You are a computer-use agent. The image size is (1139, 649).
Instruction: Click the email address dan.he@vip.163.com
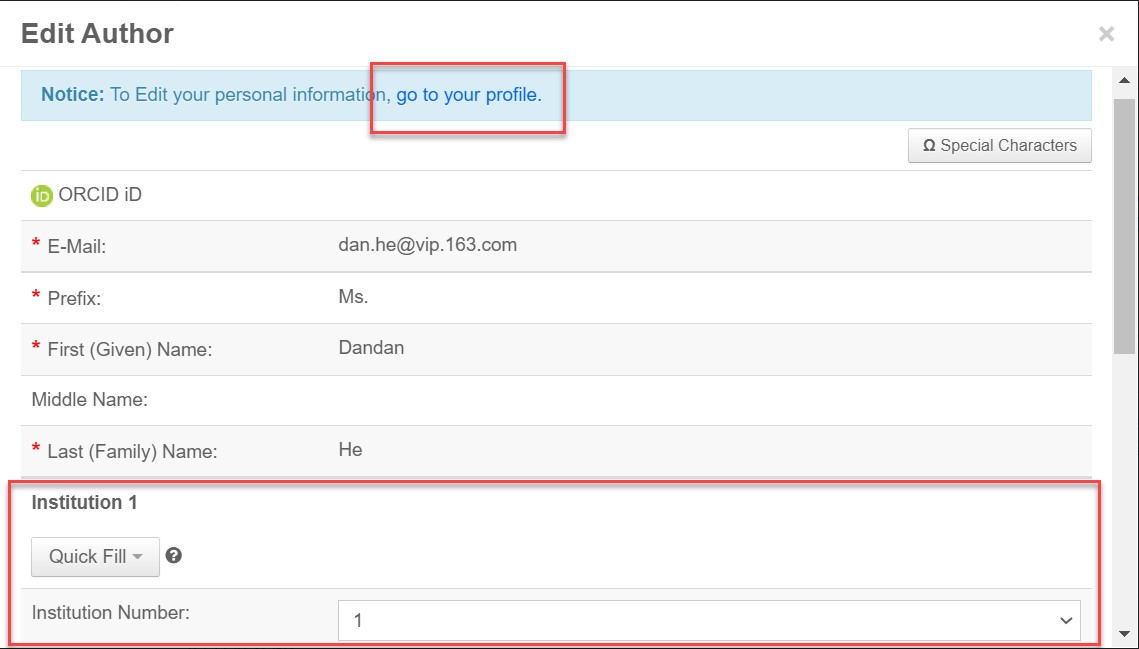click(427, 244)
